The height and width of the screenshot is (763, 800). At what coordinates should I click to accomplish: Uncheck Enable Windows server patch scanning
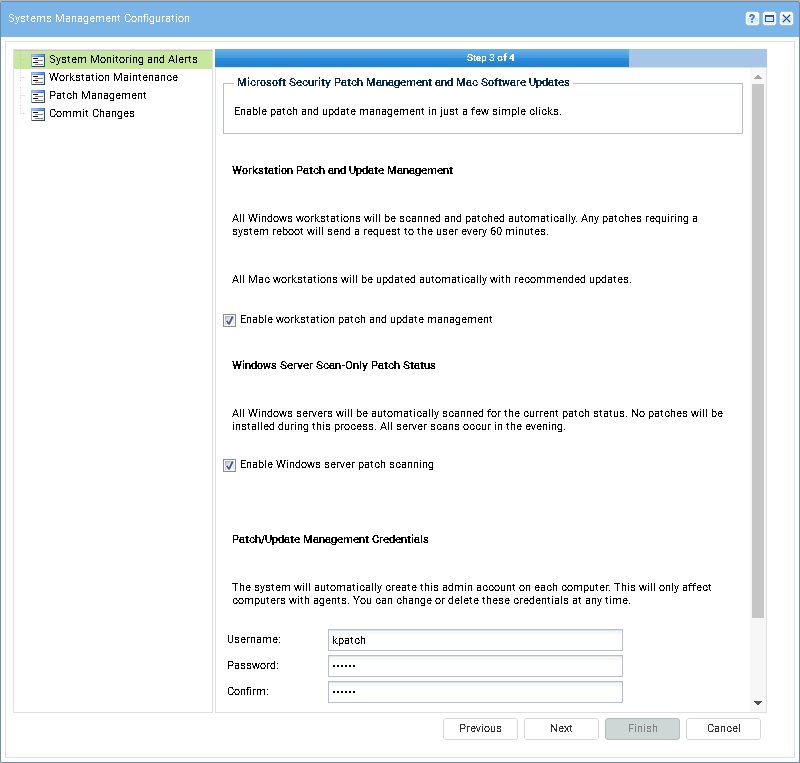(230, 465)
